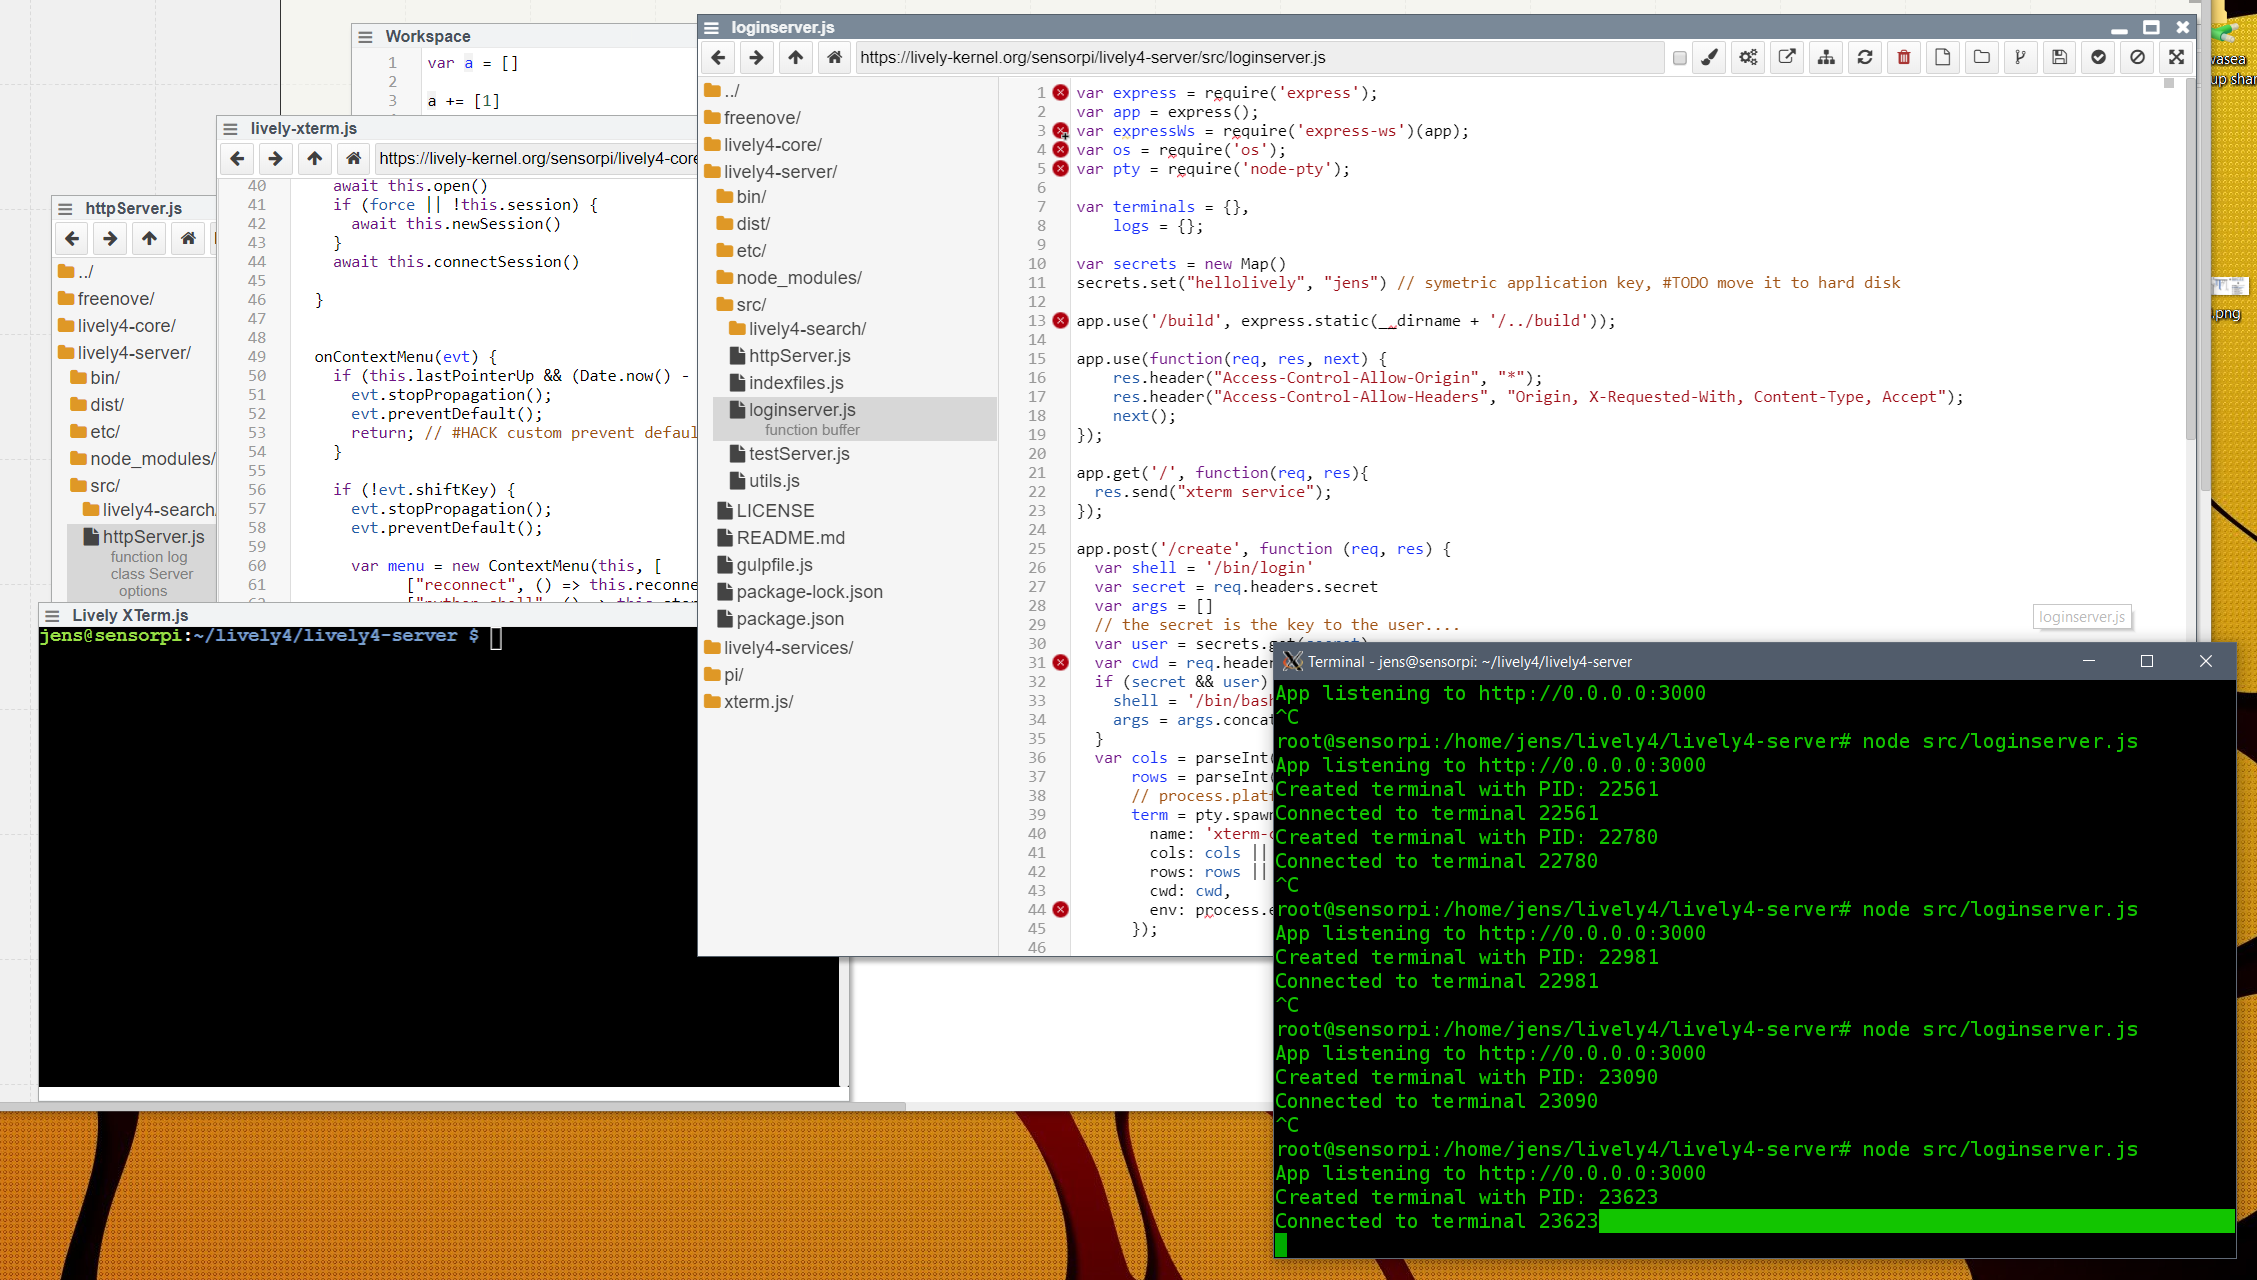Viewport: 2257px width, 1280px height.
Task: Click the sitemap hierarchy icon
Action: tap(1826, 58)
